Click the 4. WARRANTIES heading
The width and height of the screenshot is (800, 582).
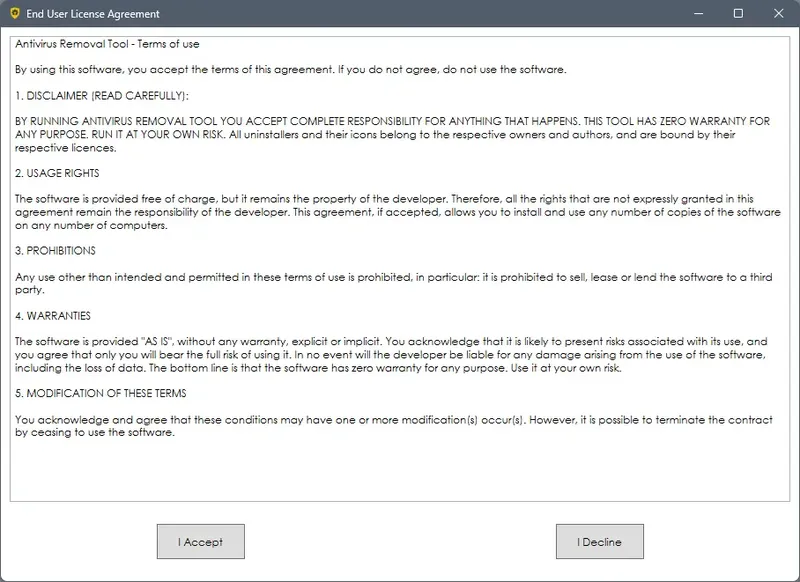[54, 316]
